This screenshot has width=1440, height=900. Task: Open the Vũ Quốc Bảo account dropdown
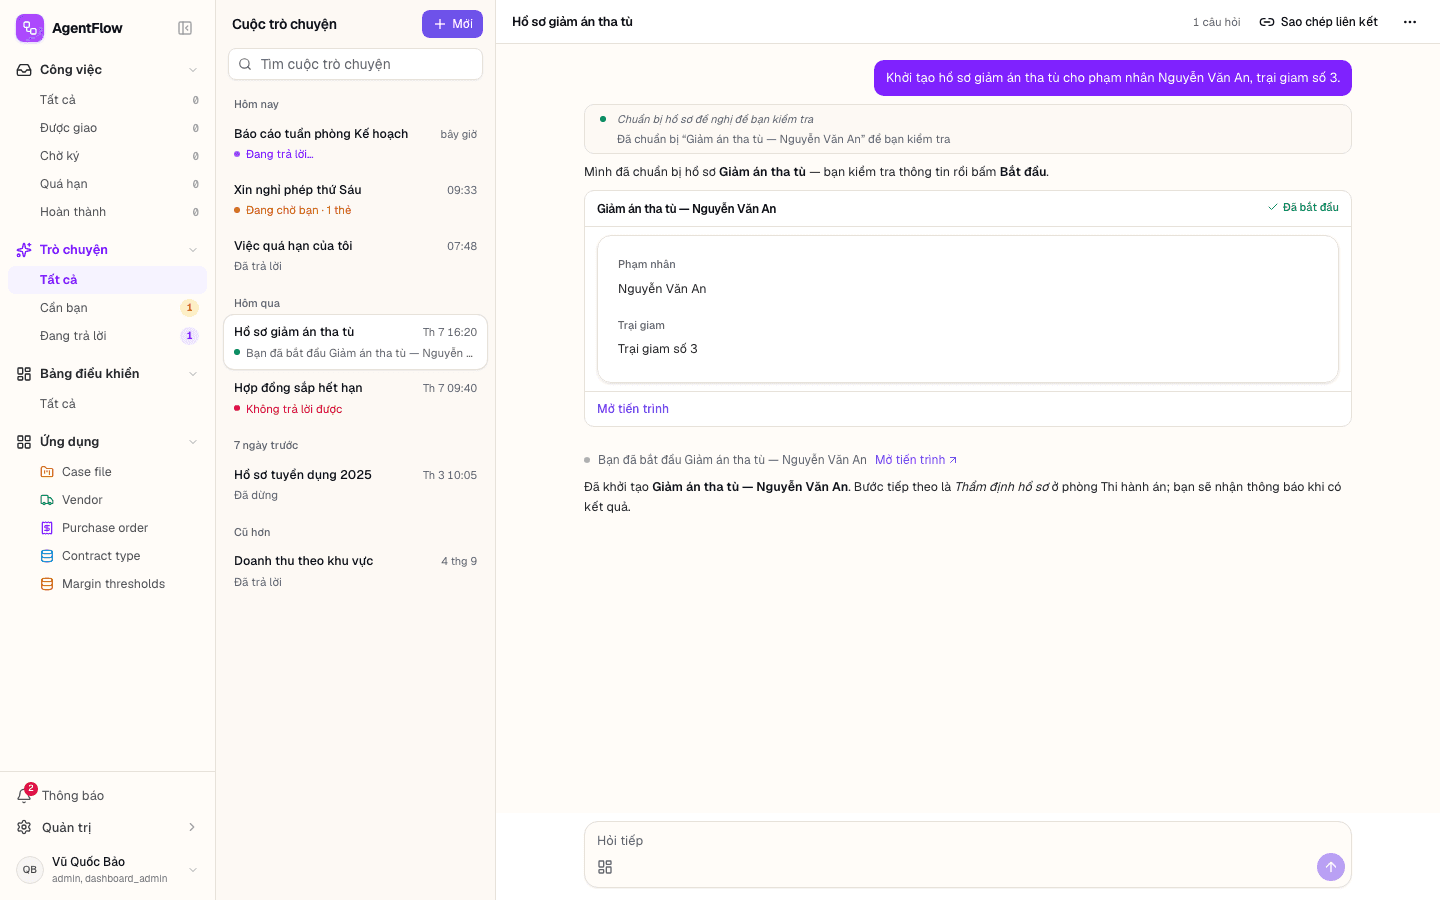pos(193,870)
